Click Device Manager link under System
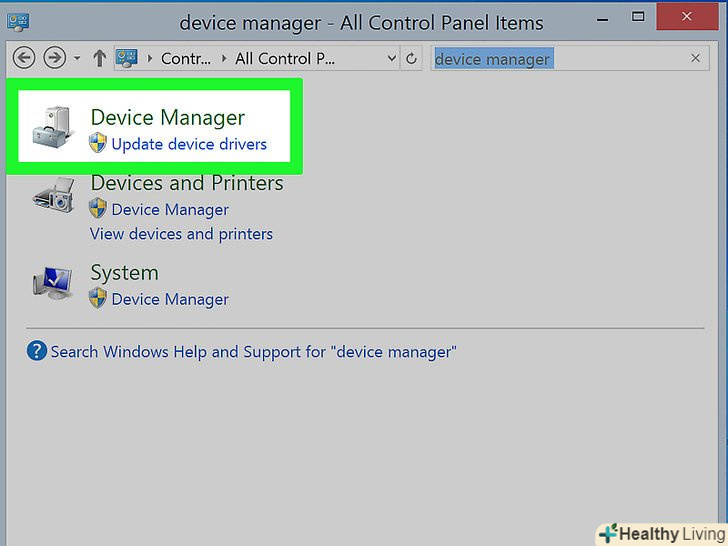 click(170, 299)
